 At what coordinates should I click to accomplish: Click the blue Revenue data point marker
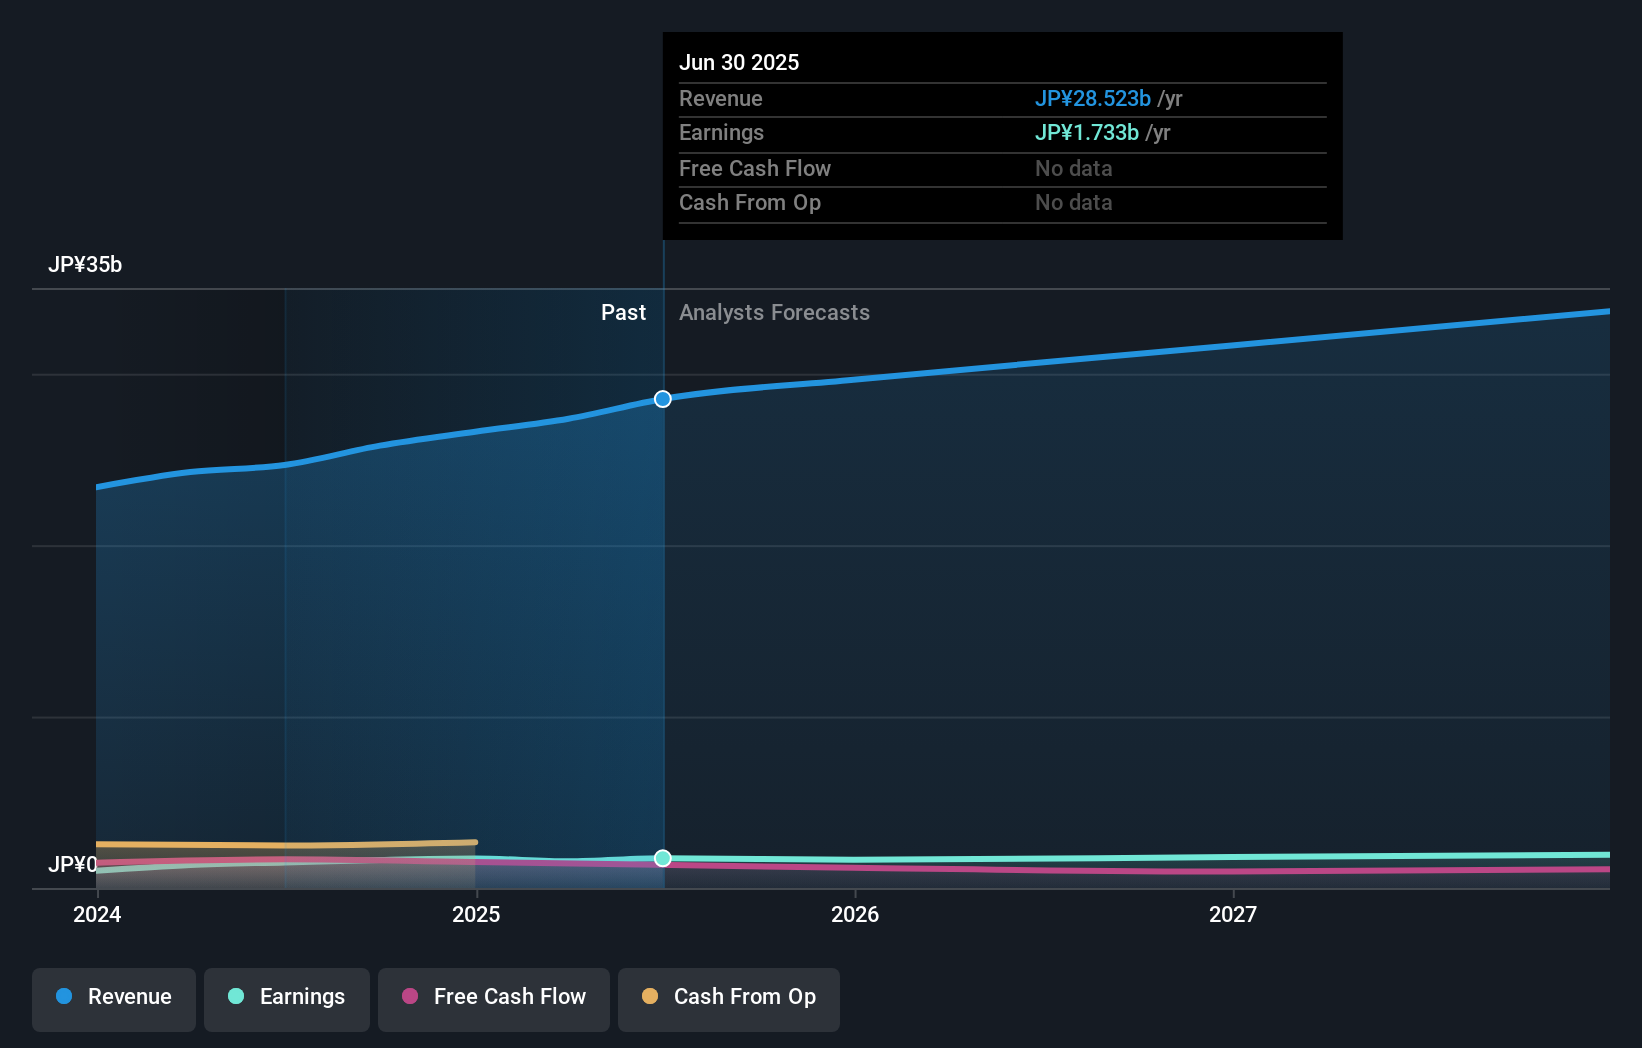663,399
